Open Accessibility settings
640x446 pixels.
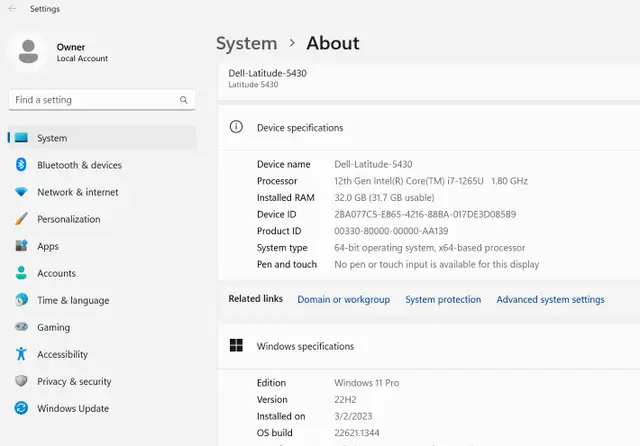pyautogui.click(x=102, y=354)
